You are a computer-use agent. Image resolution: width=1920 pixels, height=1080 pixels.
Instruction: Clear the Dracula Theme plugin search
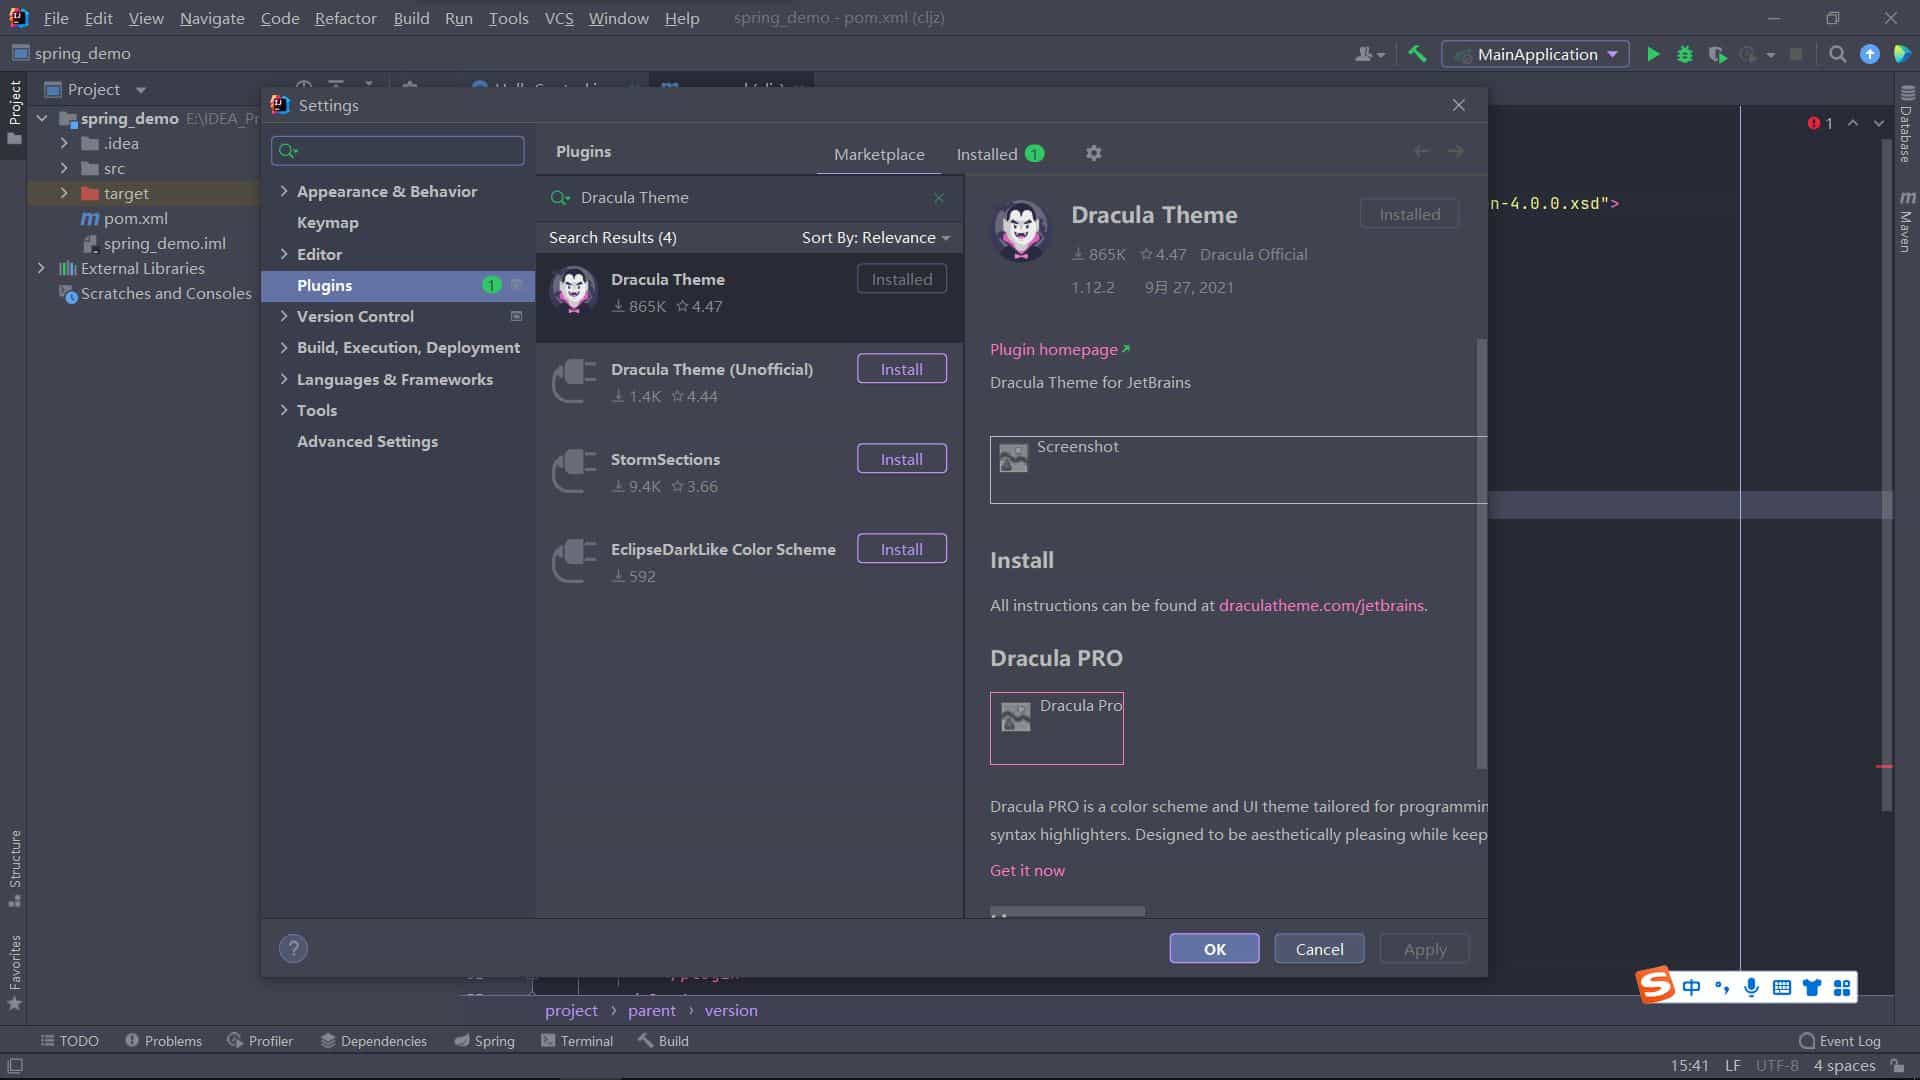point(938,198)
